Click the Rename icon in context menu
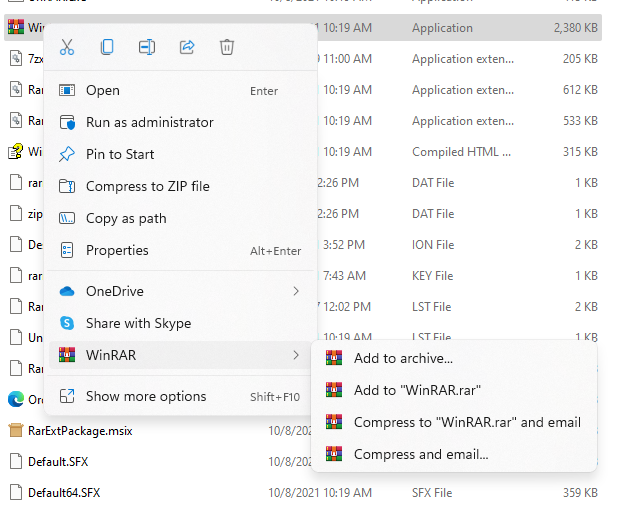Screen dimensions: 618x514 tap(147, 47)
